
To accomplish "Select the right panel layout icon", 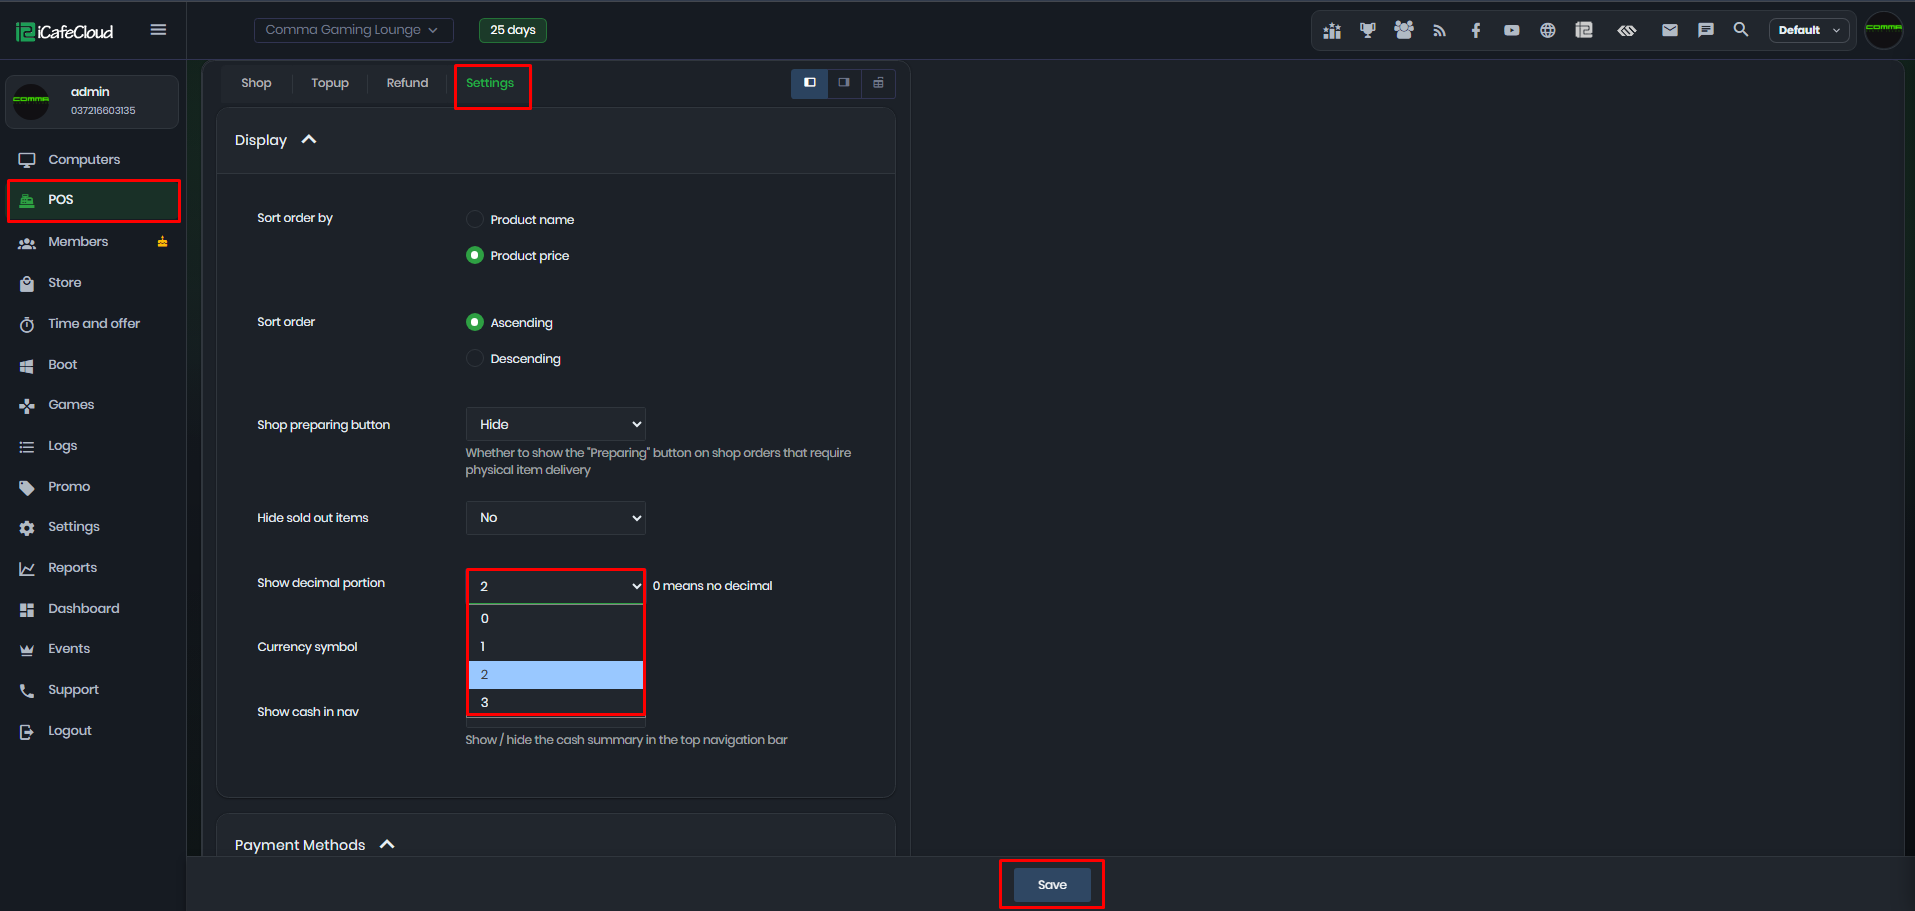I will pos(844,83).
